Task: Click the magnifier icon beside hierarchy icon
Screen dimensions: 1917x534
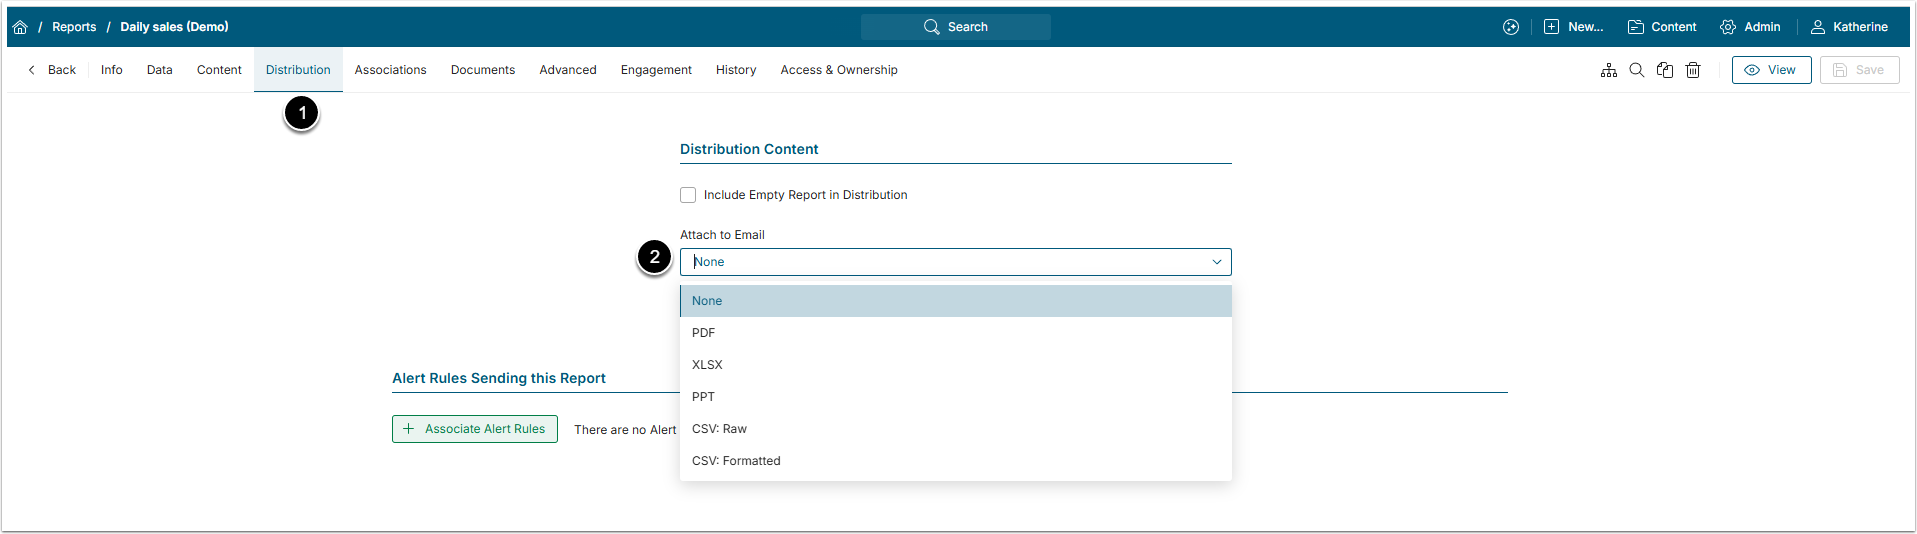Action: click(1636, 70)
